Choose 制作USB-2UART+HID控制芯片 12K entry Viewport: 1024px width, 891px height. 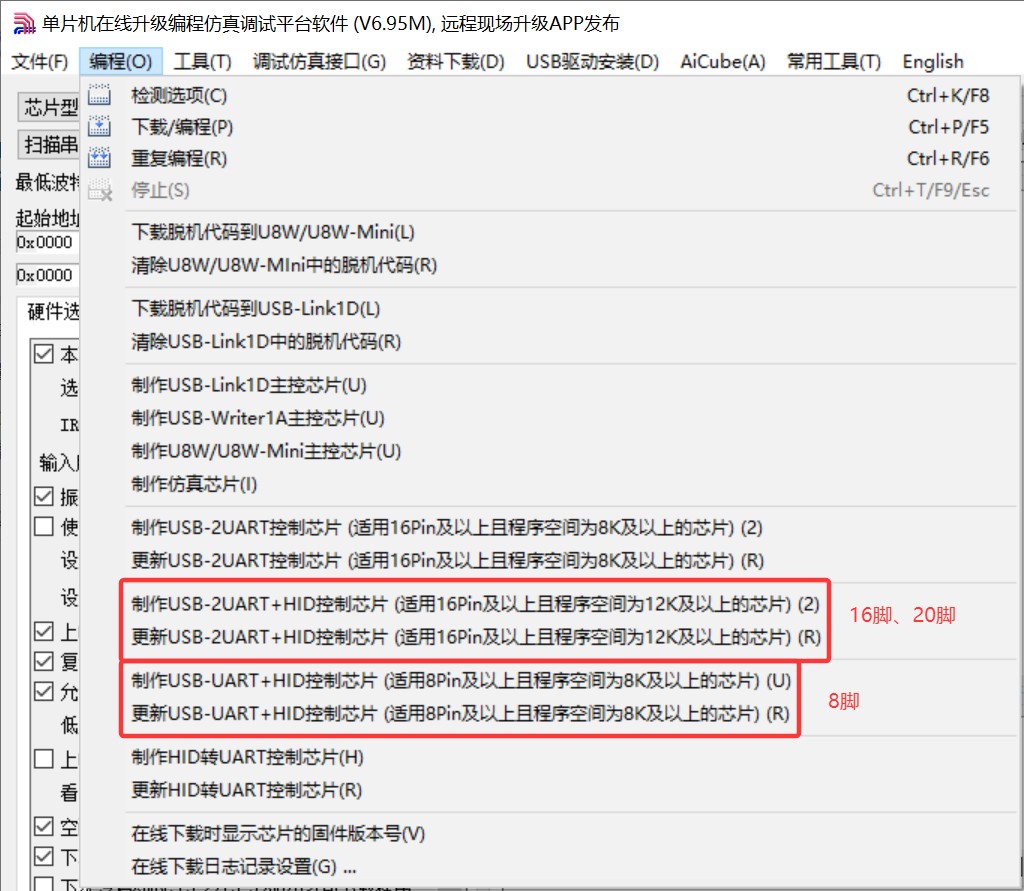click(x=550, y=604)
